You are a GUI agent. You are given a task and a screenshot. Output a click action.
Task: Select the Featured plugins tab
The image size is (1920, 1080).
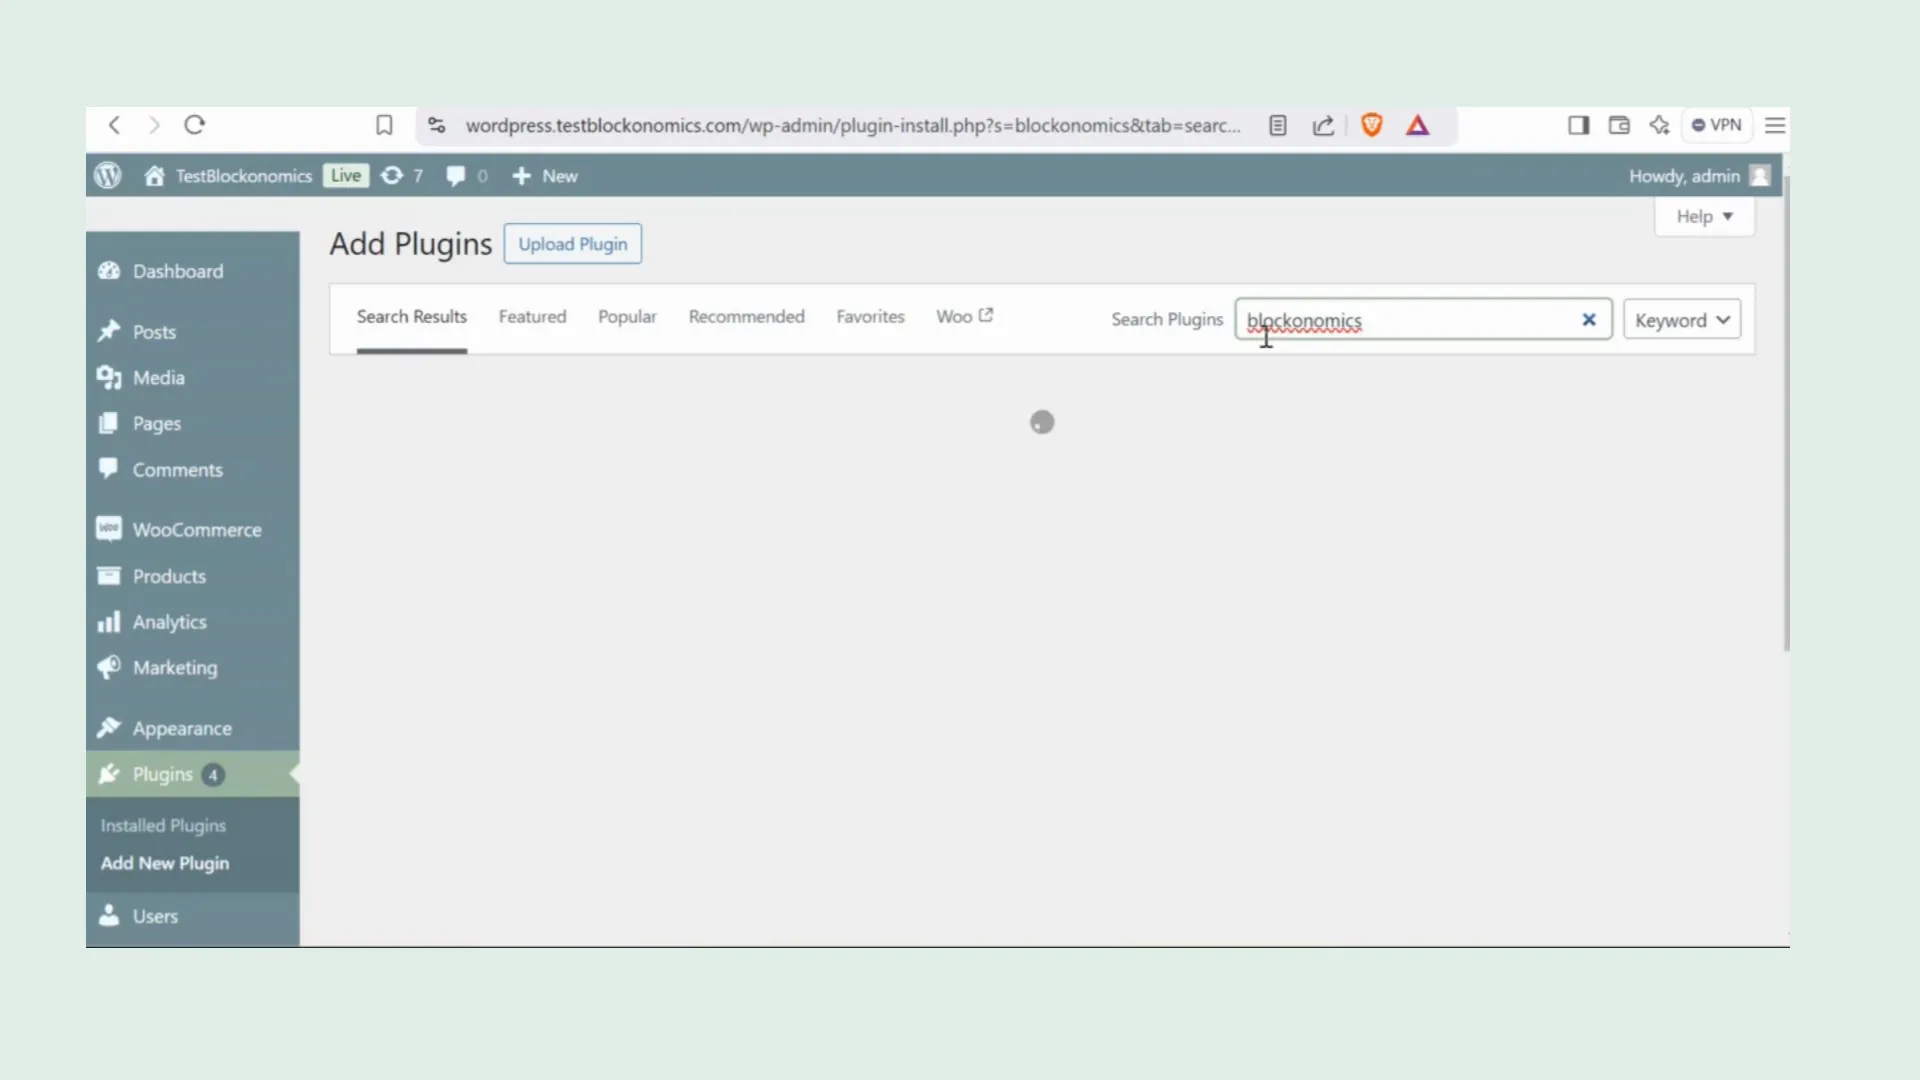pyautogui.click(x=533, y=316)
